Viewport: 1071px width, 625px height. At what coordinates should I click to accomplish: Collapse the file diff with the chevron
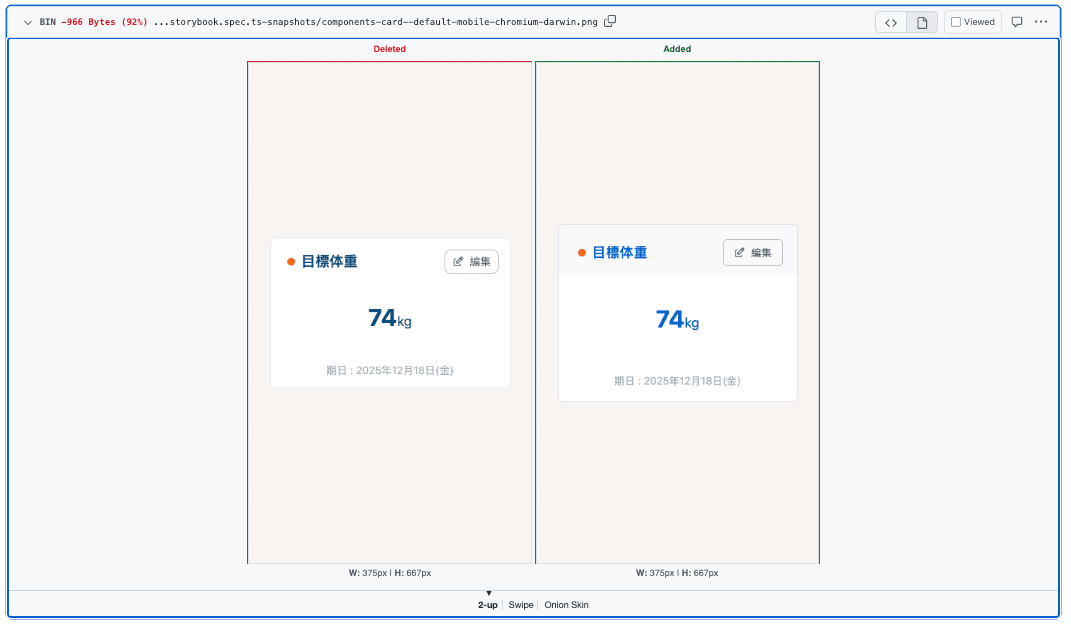pos(27,23)
